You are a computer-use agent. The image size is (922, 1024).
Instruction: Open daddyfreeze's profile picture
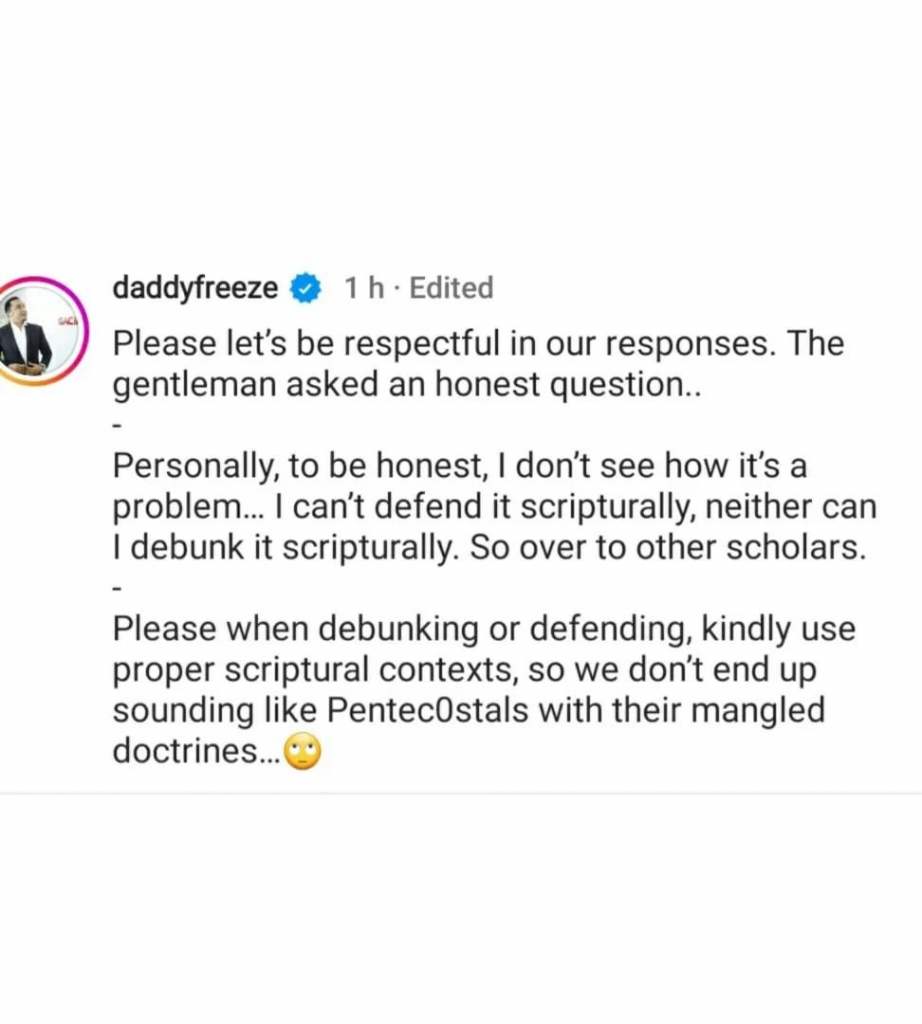coord(41,332)
